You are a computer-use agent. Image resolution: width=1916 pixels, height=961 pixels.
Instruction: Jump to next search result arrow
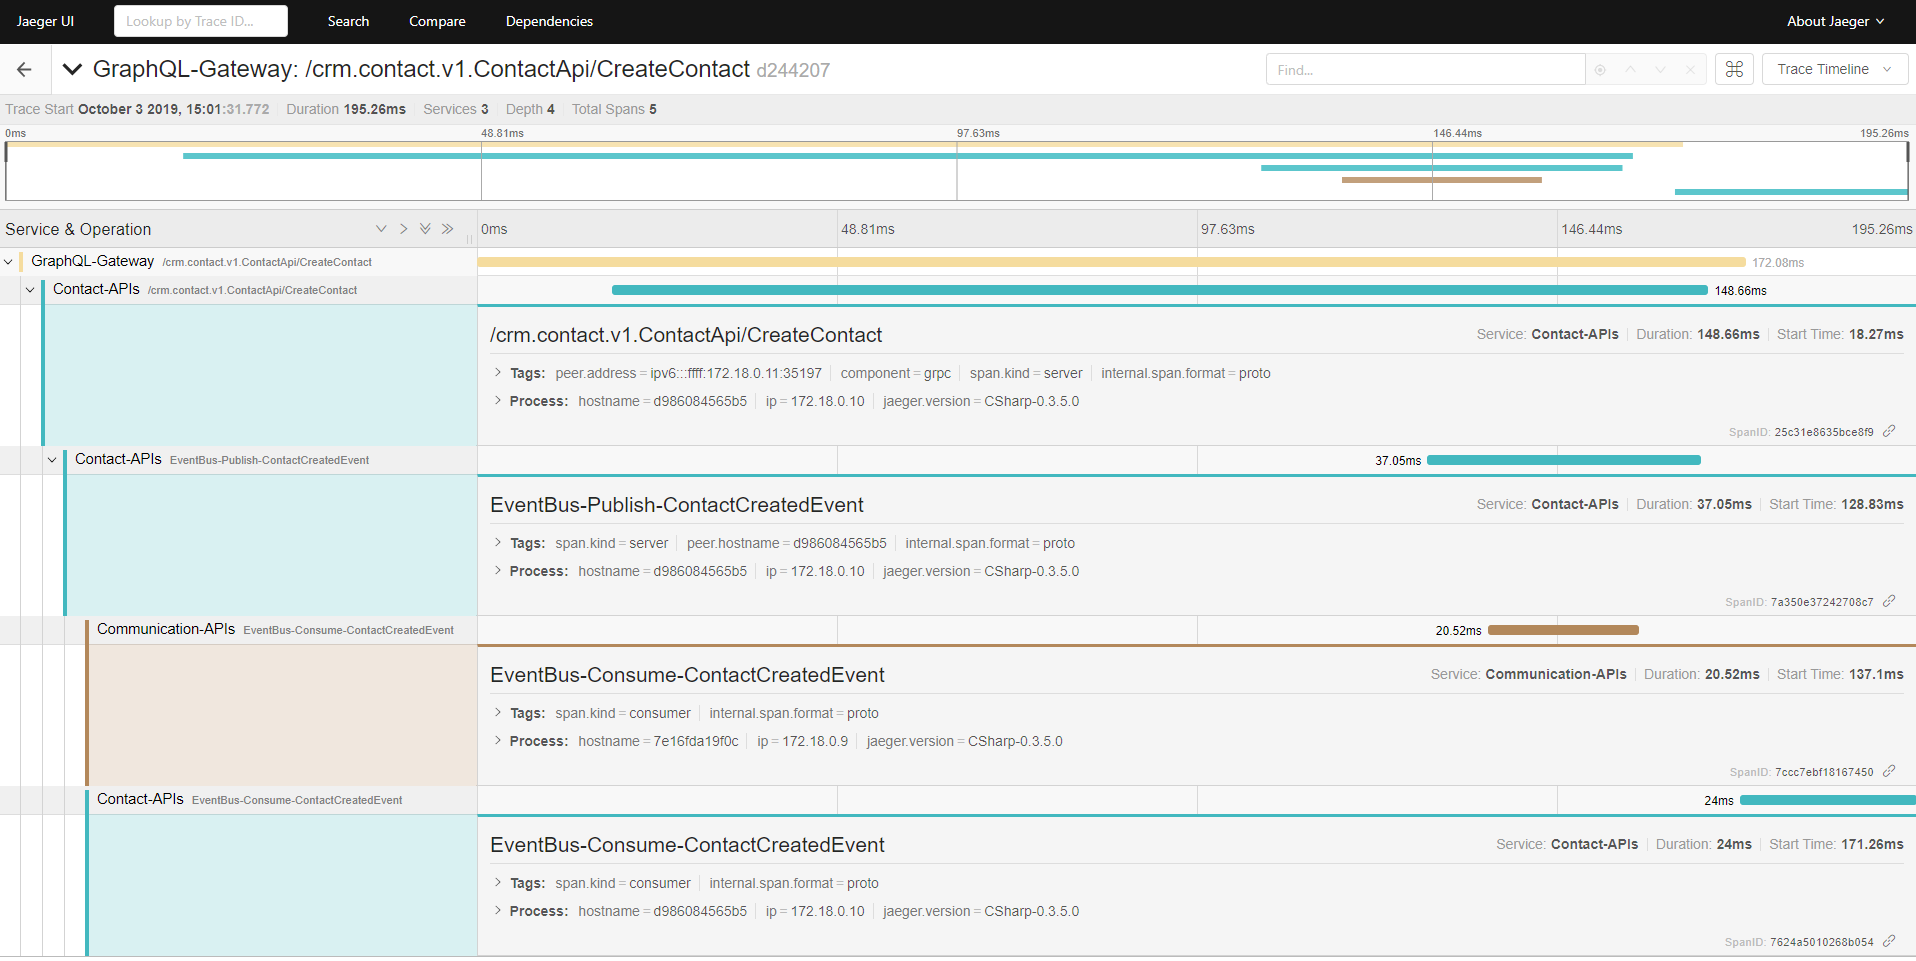(x=1660, y=70)
